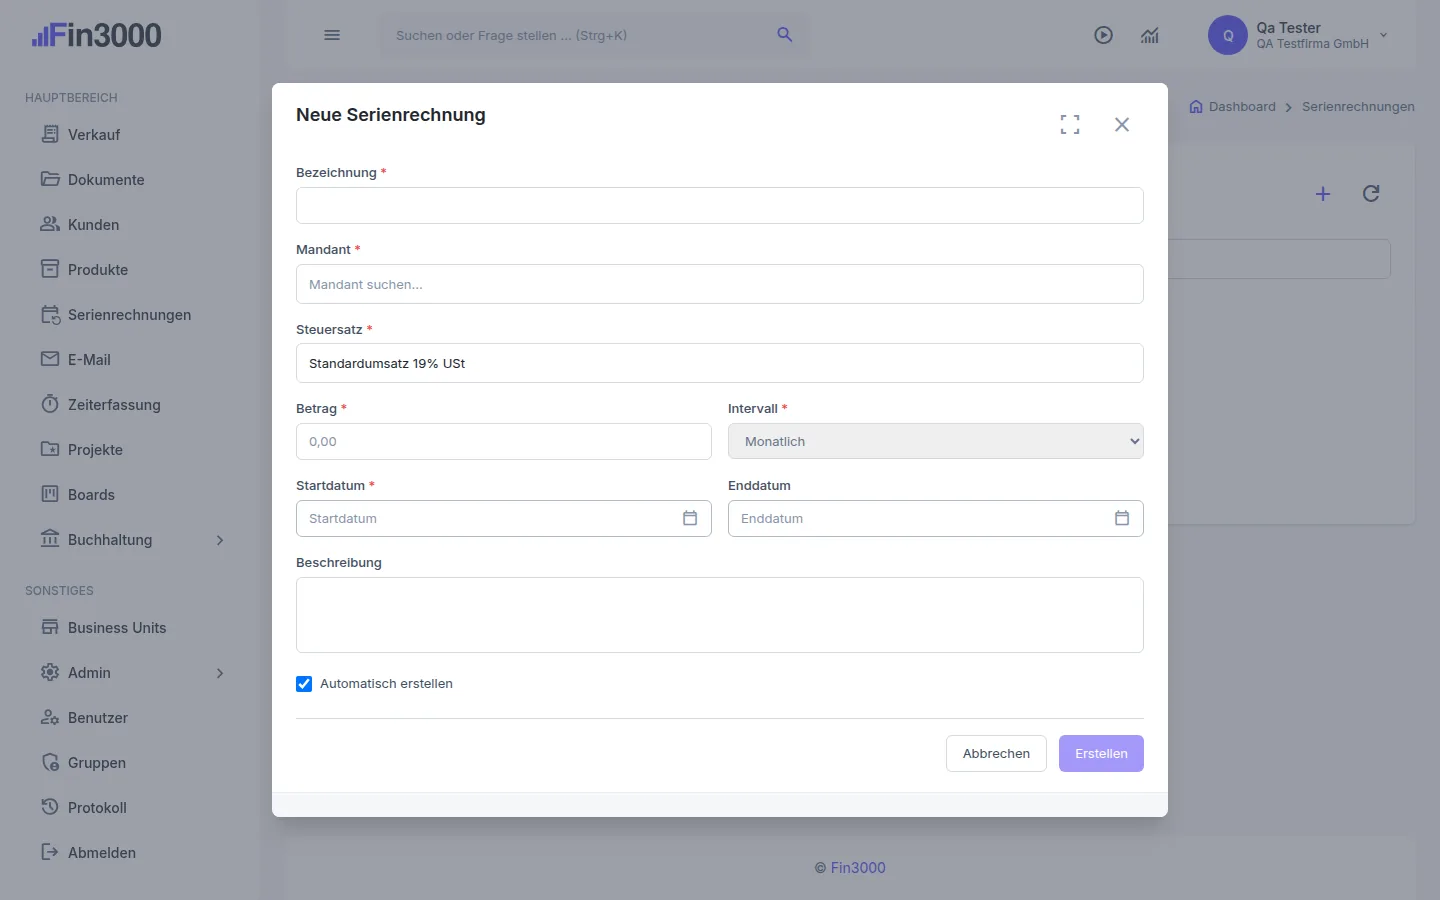Toggle the hamburger menu icon
Image resolution: width=1440 pixels, height=900 pixels.
(332, 35)
